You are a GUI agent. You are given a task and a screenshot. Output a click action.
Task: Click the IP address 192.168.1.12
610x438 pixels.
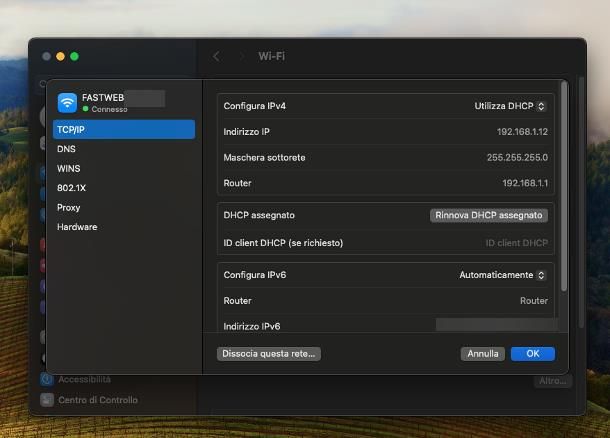tap(522, 132)
